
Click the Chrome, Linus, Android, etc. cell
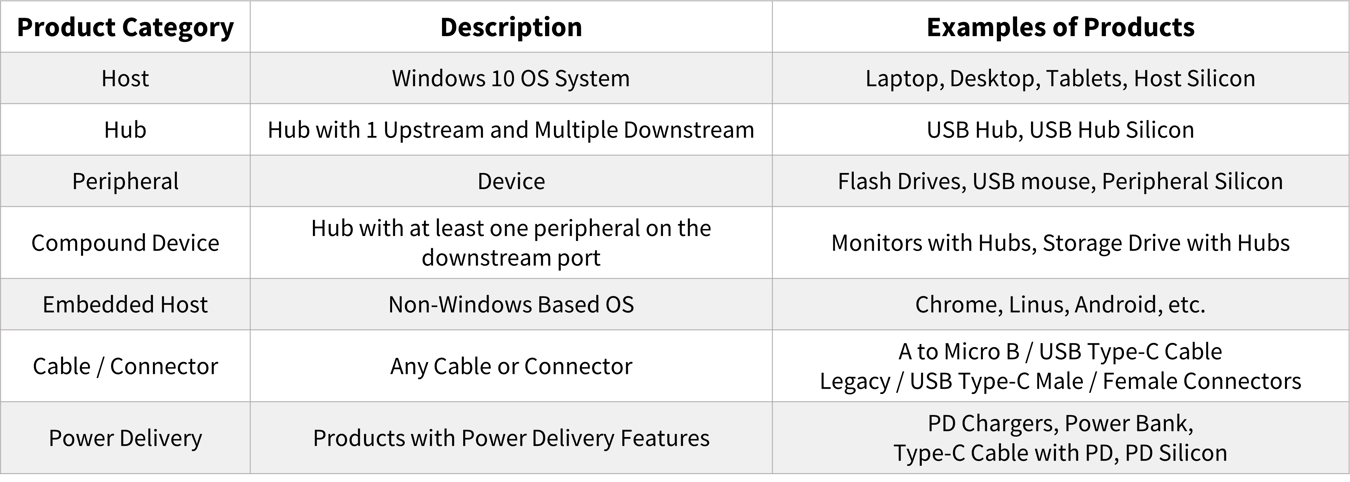[1060, 305]
